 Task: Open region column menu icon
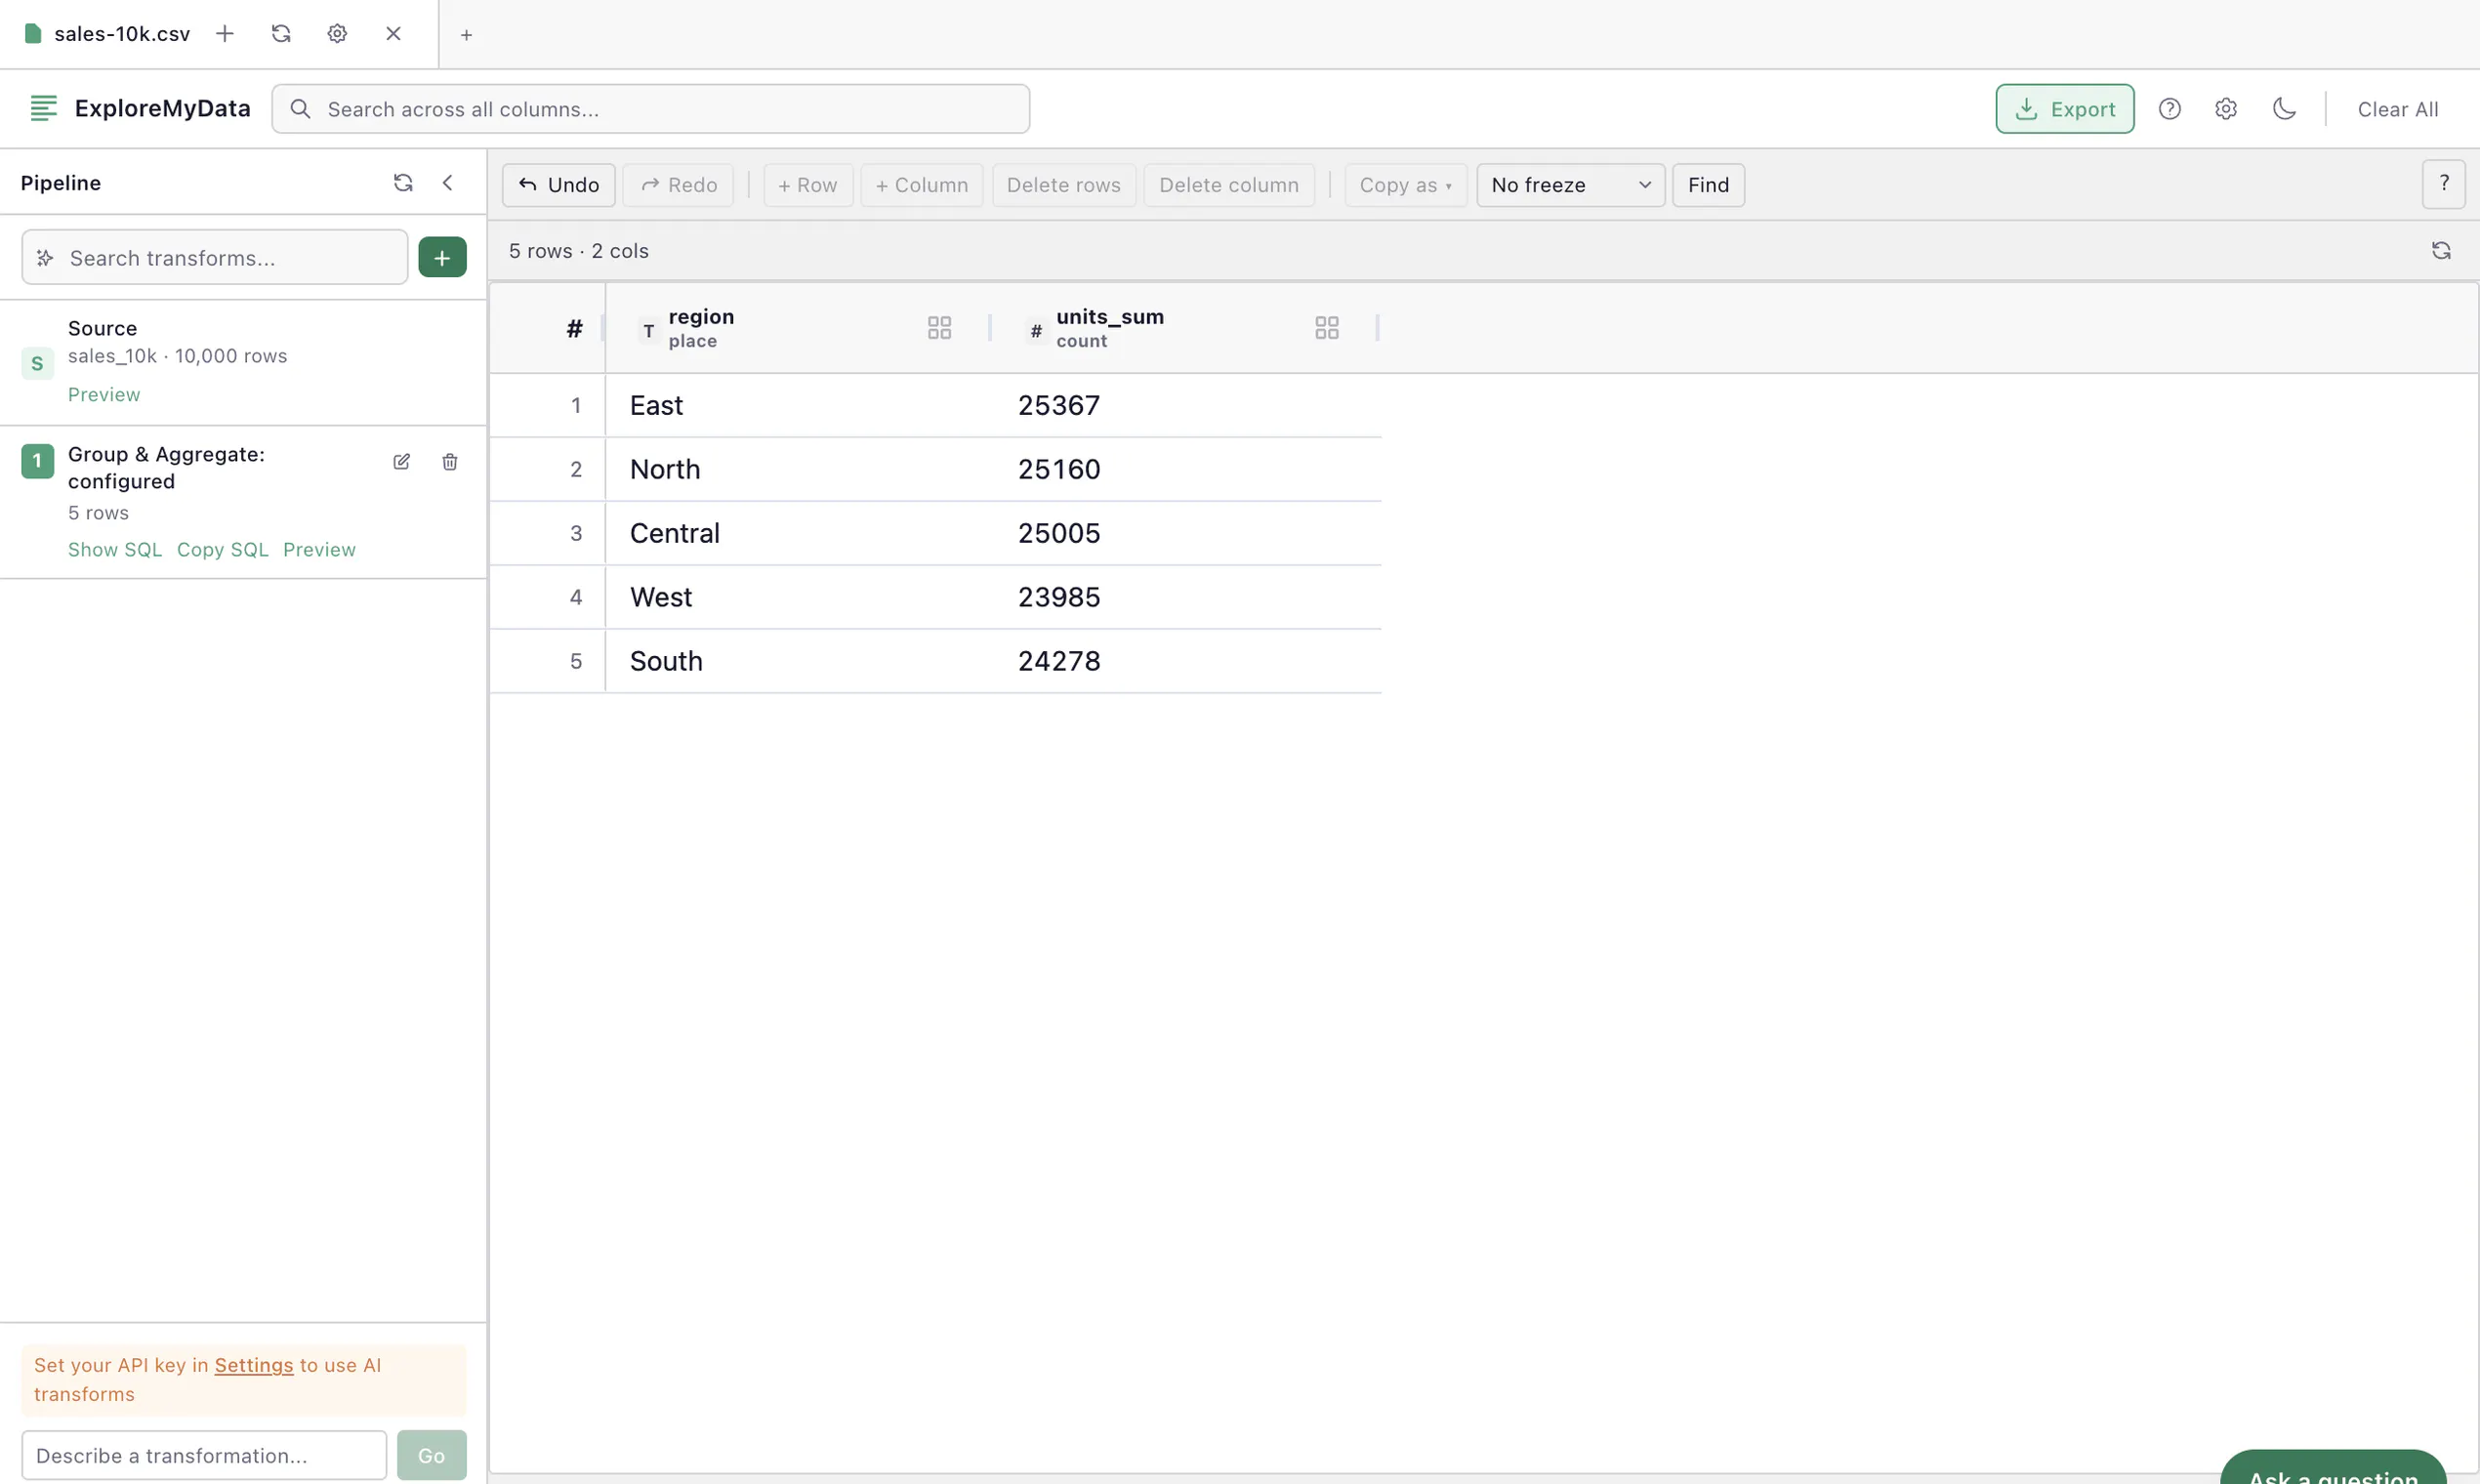pyautogui.click(x=939, y=328)
